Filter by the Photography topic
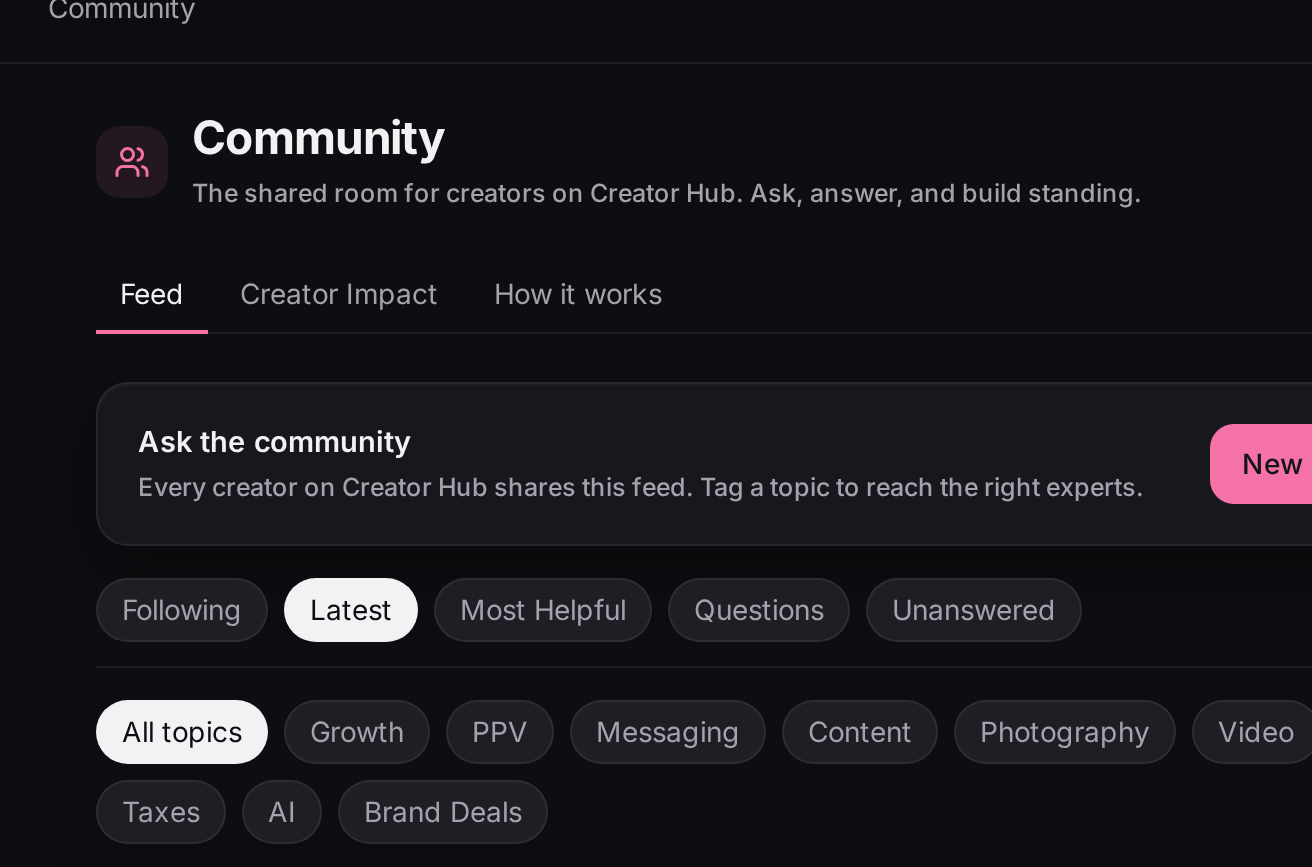The height and width of the screenshot is (867, 1312). click(x=1065, y=732)
